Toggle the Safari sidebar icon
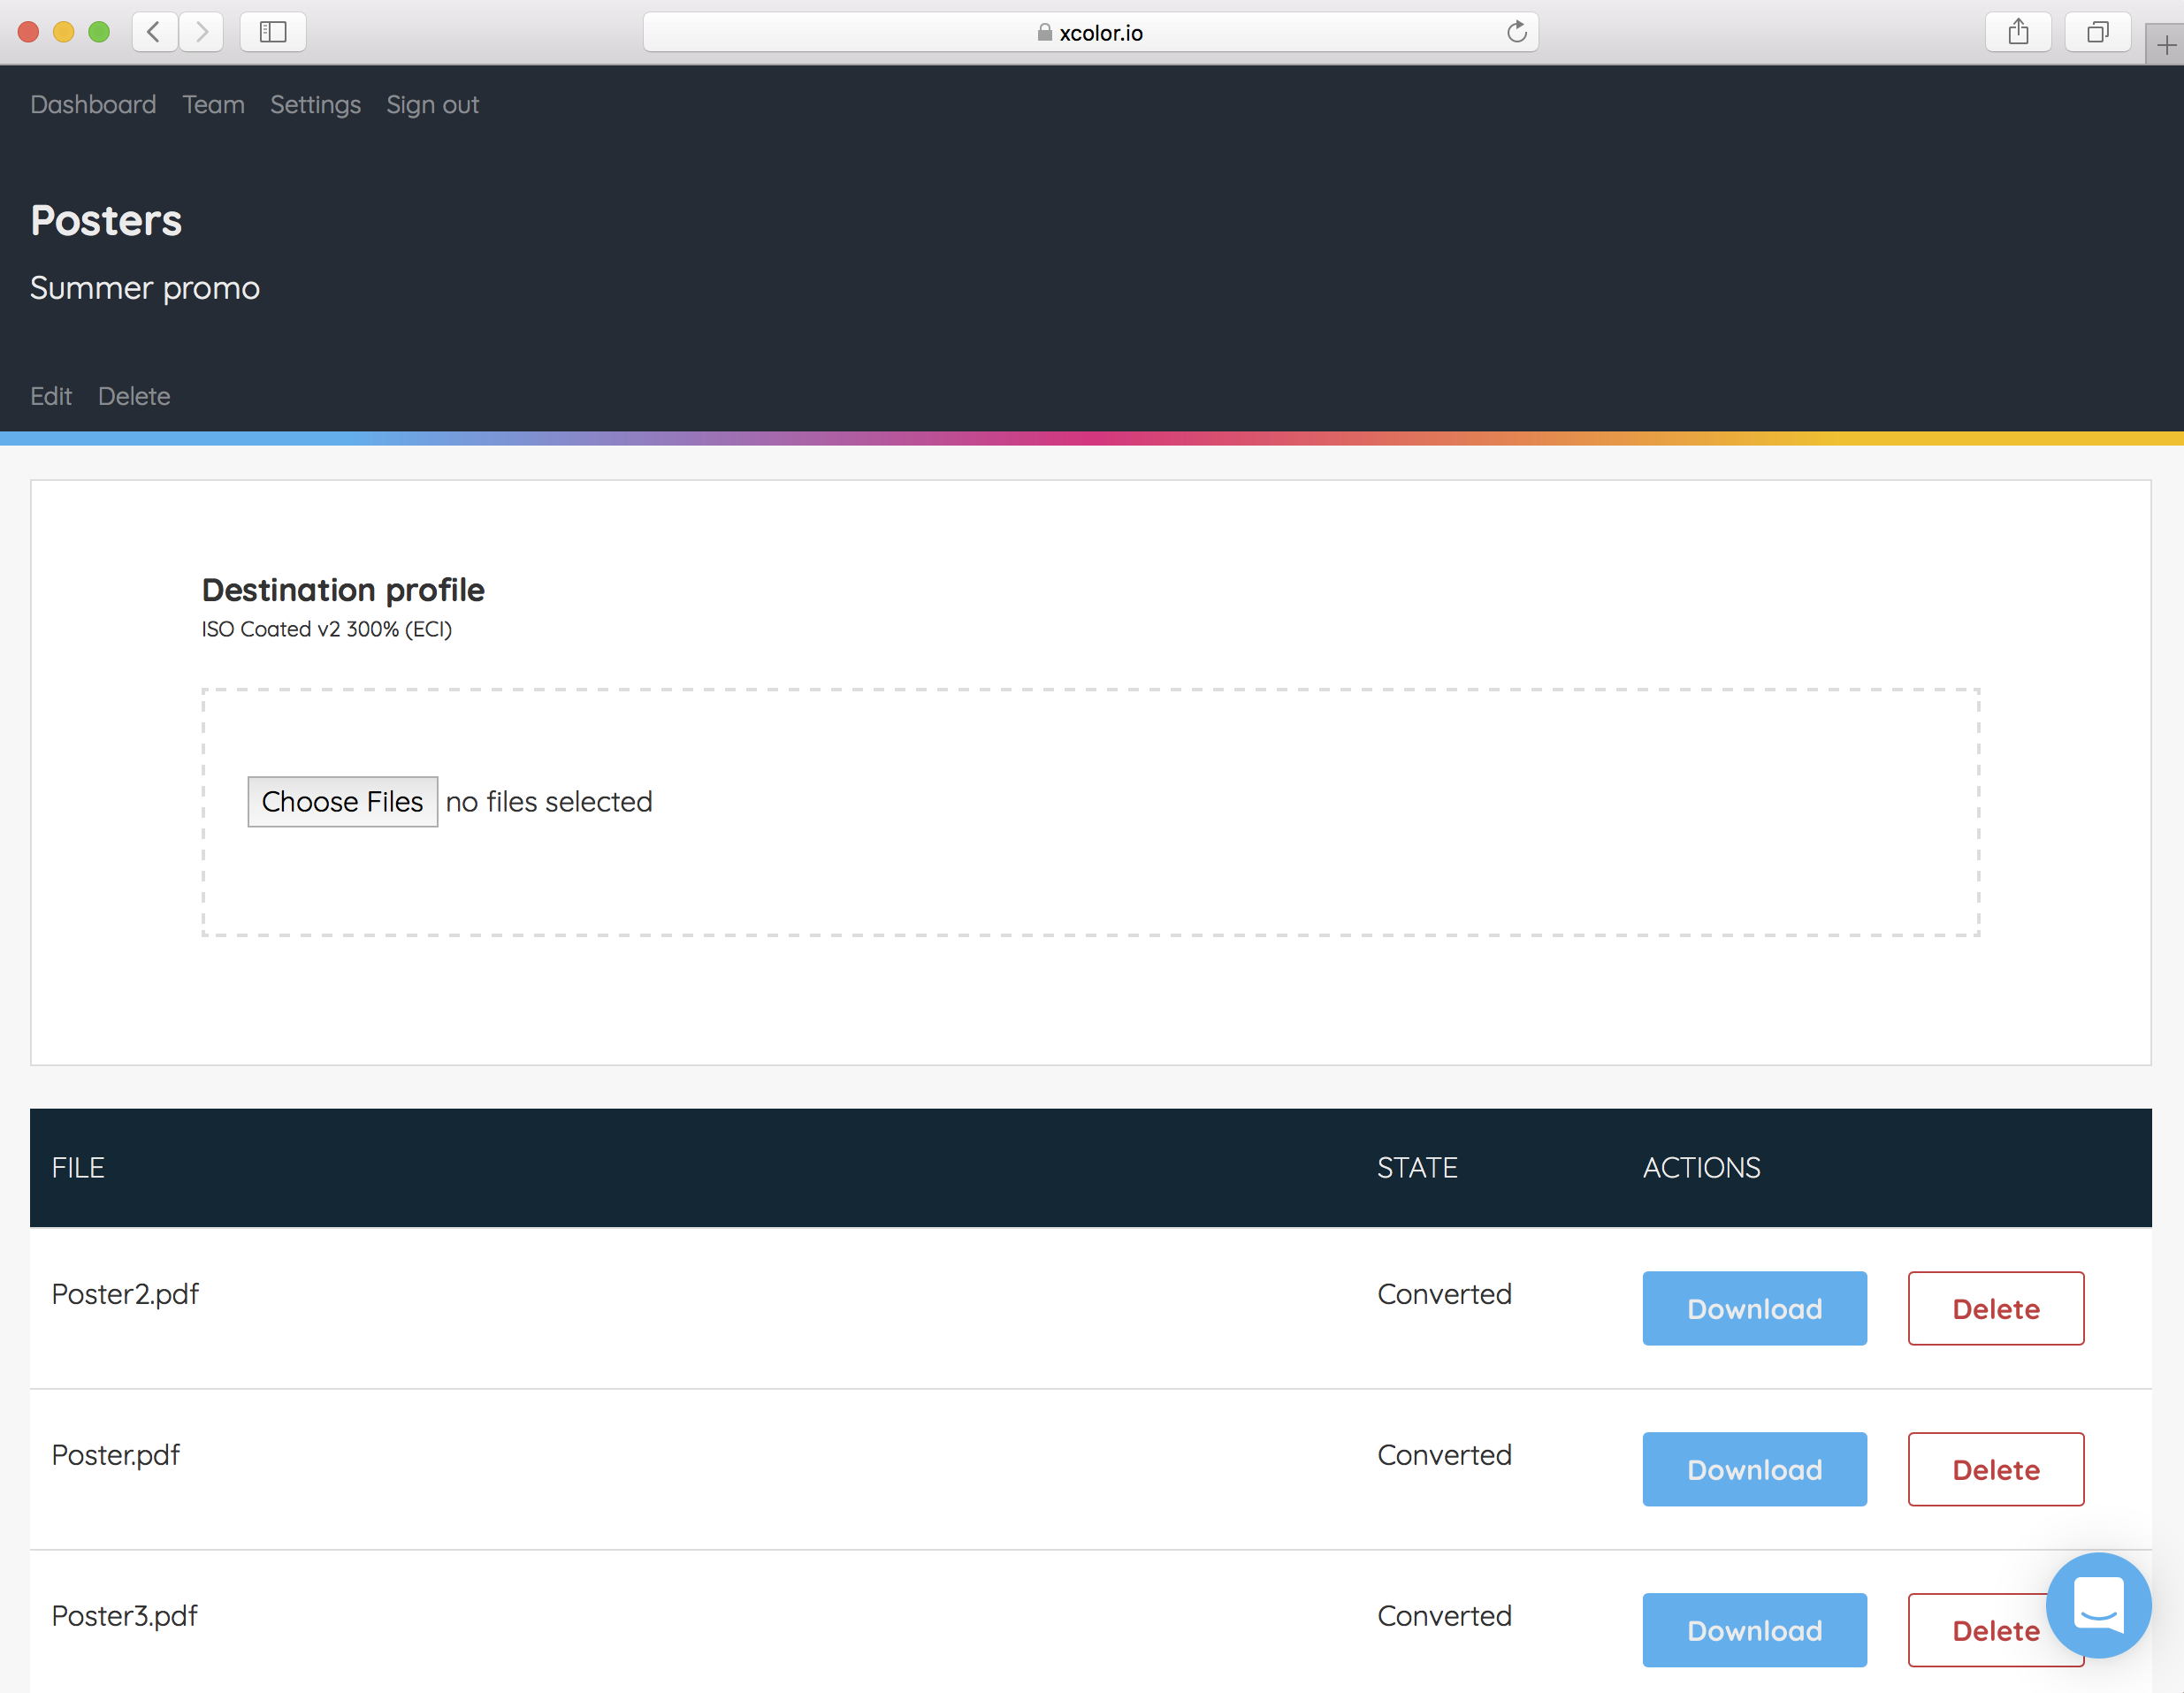This screenshot has width=2184, height=1693. (x=272, y=32)
